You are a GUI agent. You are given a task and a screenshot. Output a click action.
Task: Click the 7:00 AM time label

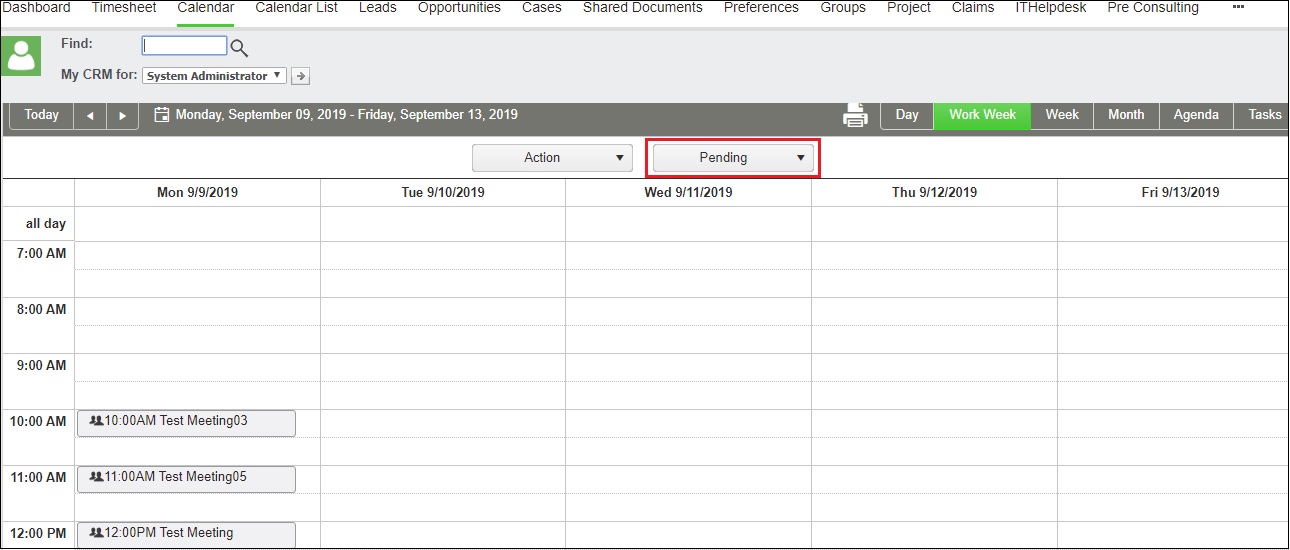pos(42,254)
